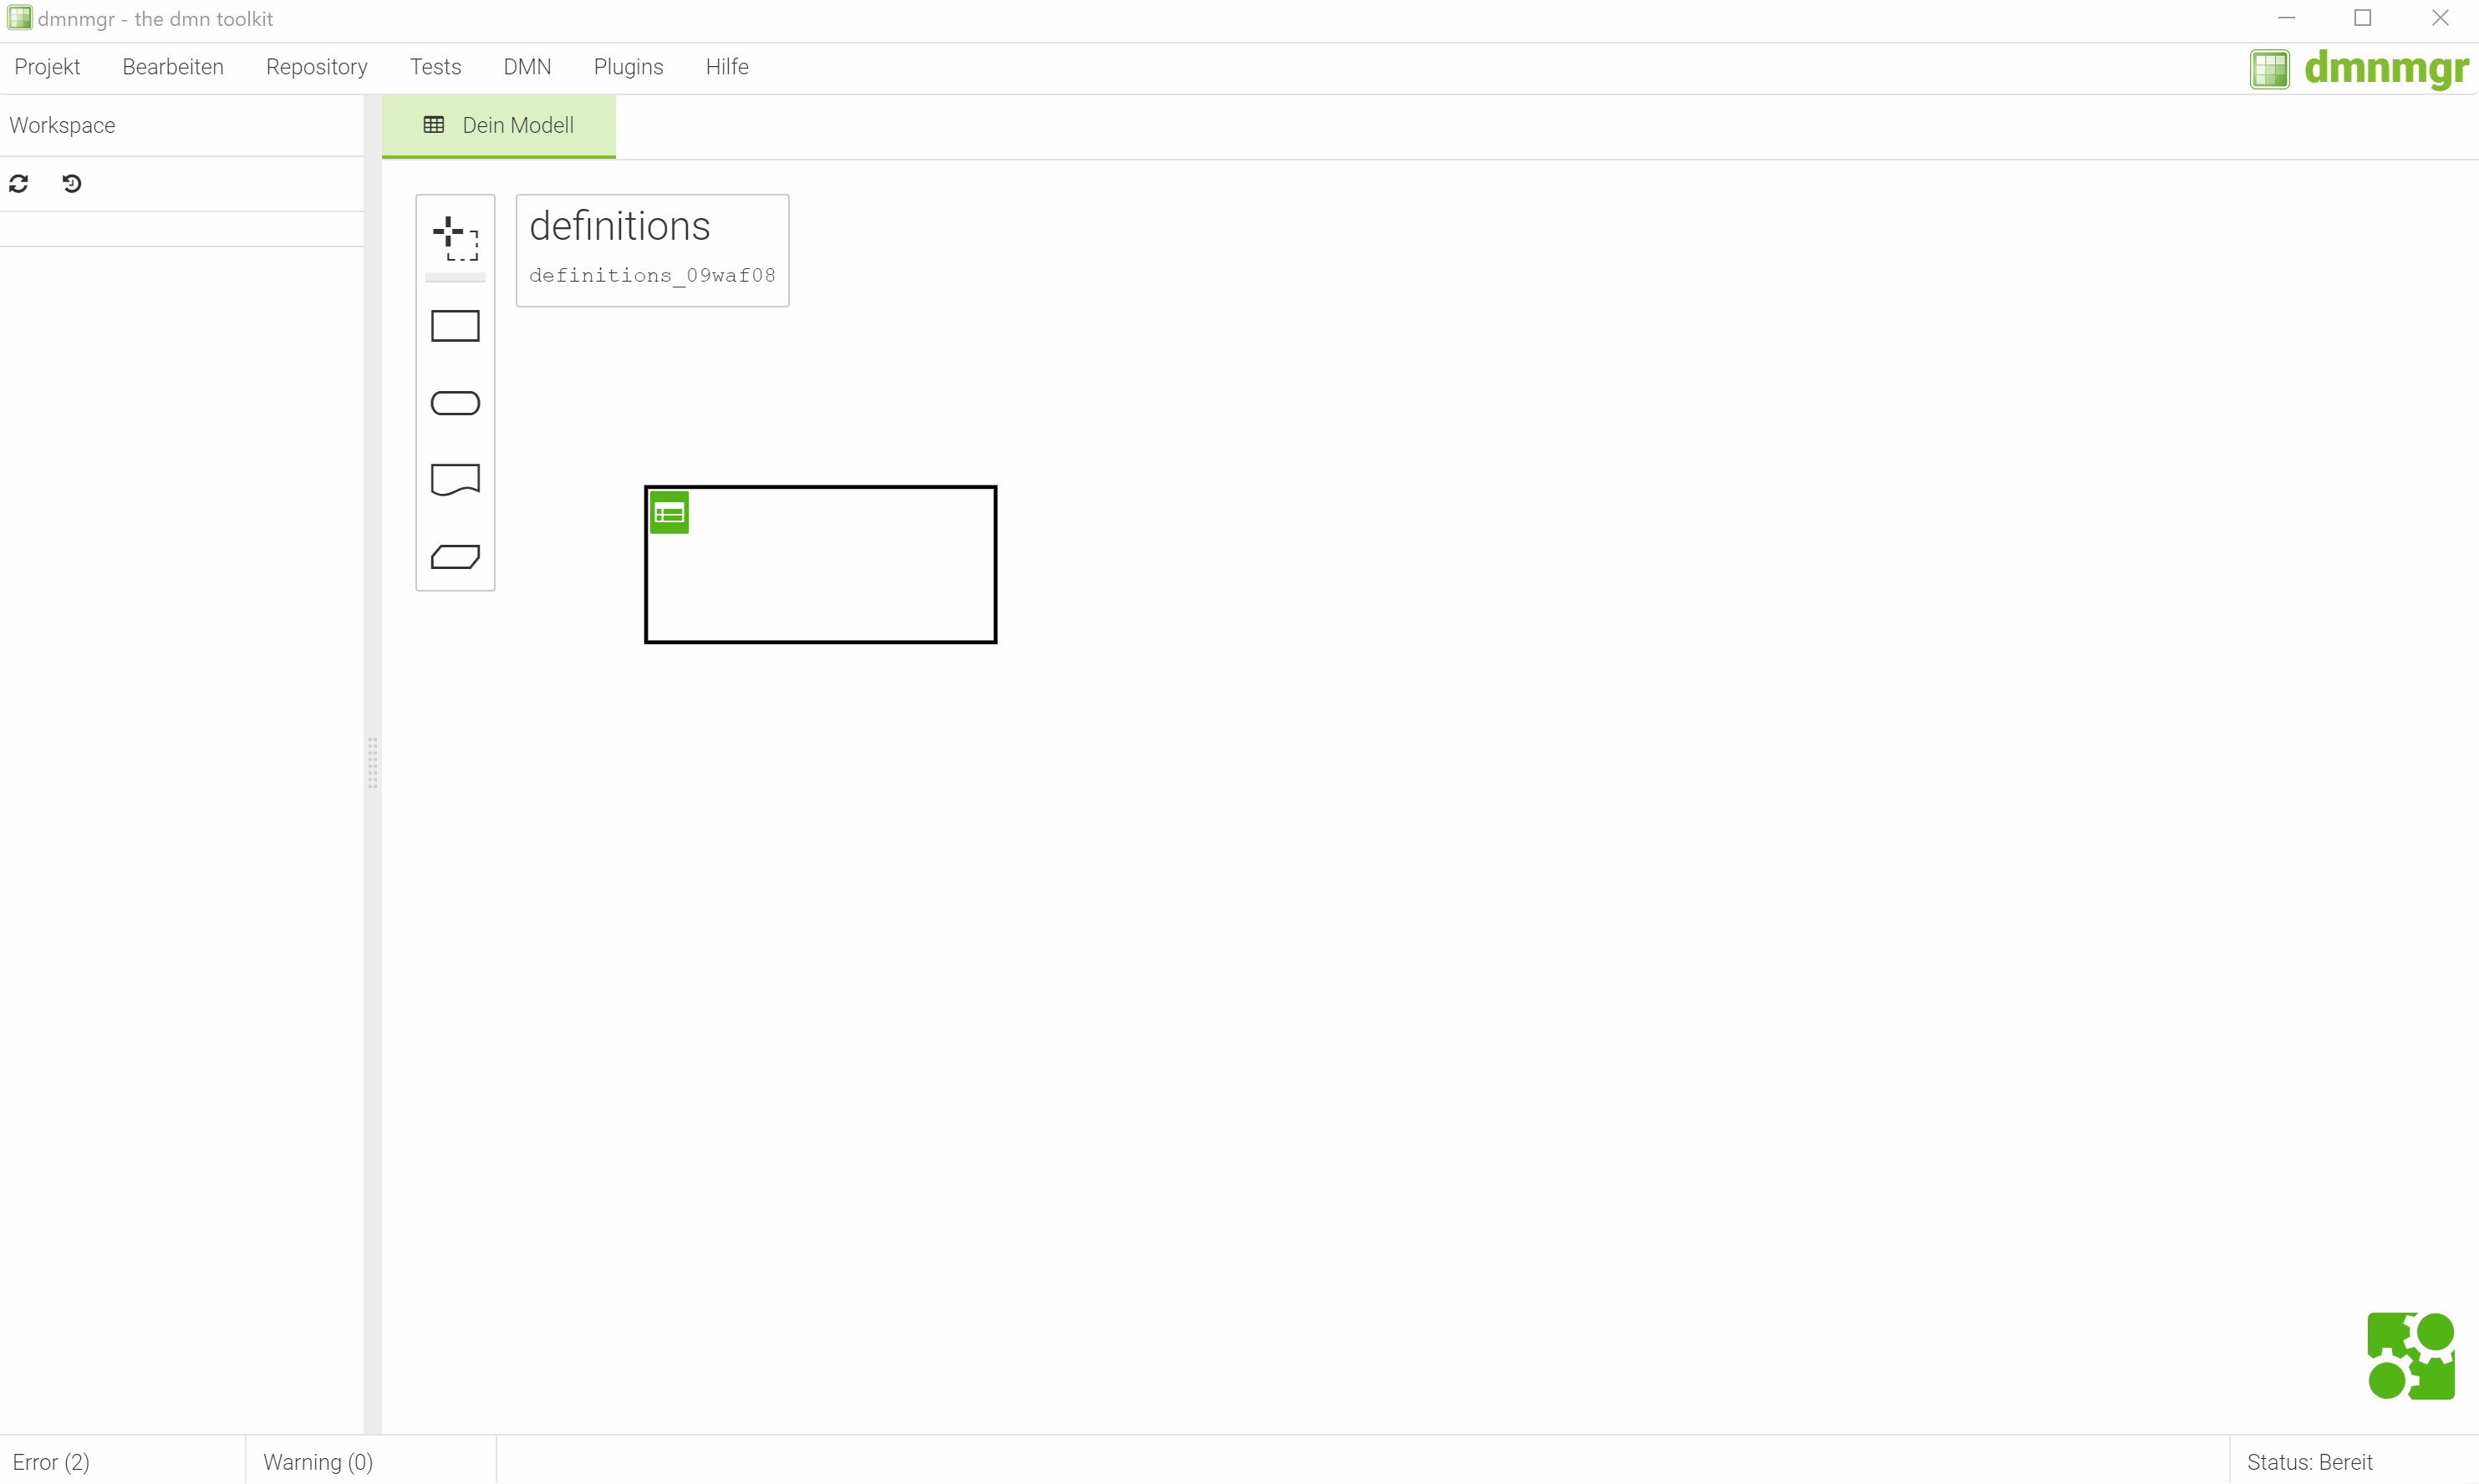Image resolution: width=2479 pixels, height=1484 pixels.
Task: Click the fit-to-screen/center view icon
Action: pyautogui.click(x=454, y=238)
